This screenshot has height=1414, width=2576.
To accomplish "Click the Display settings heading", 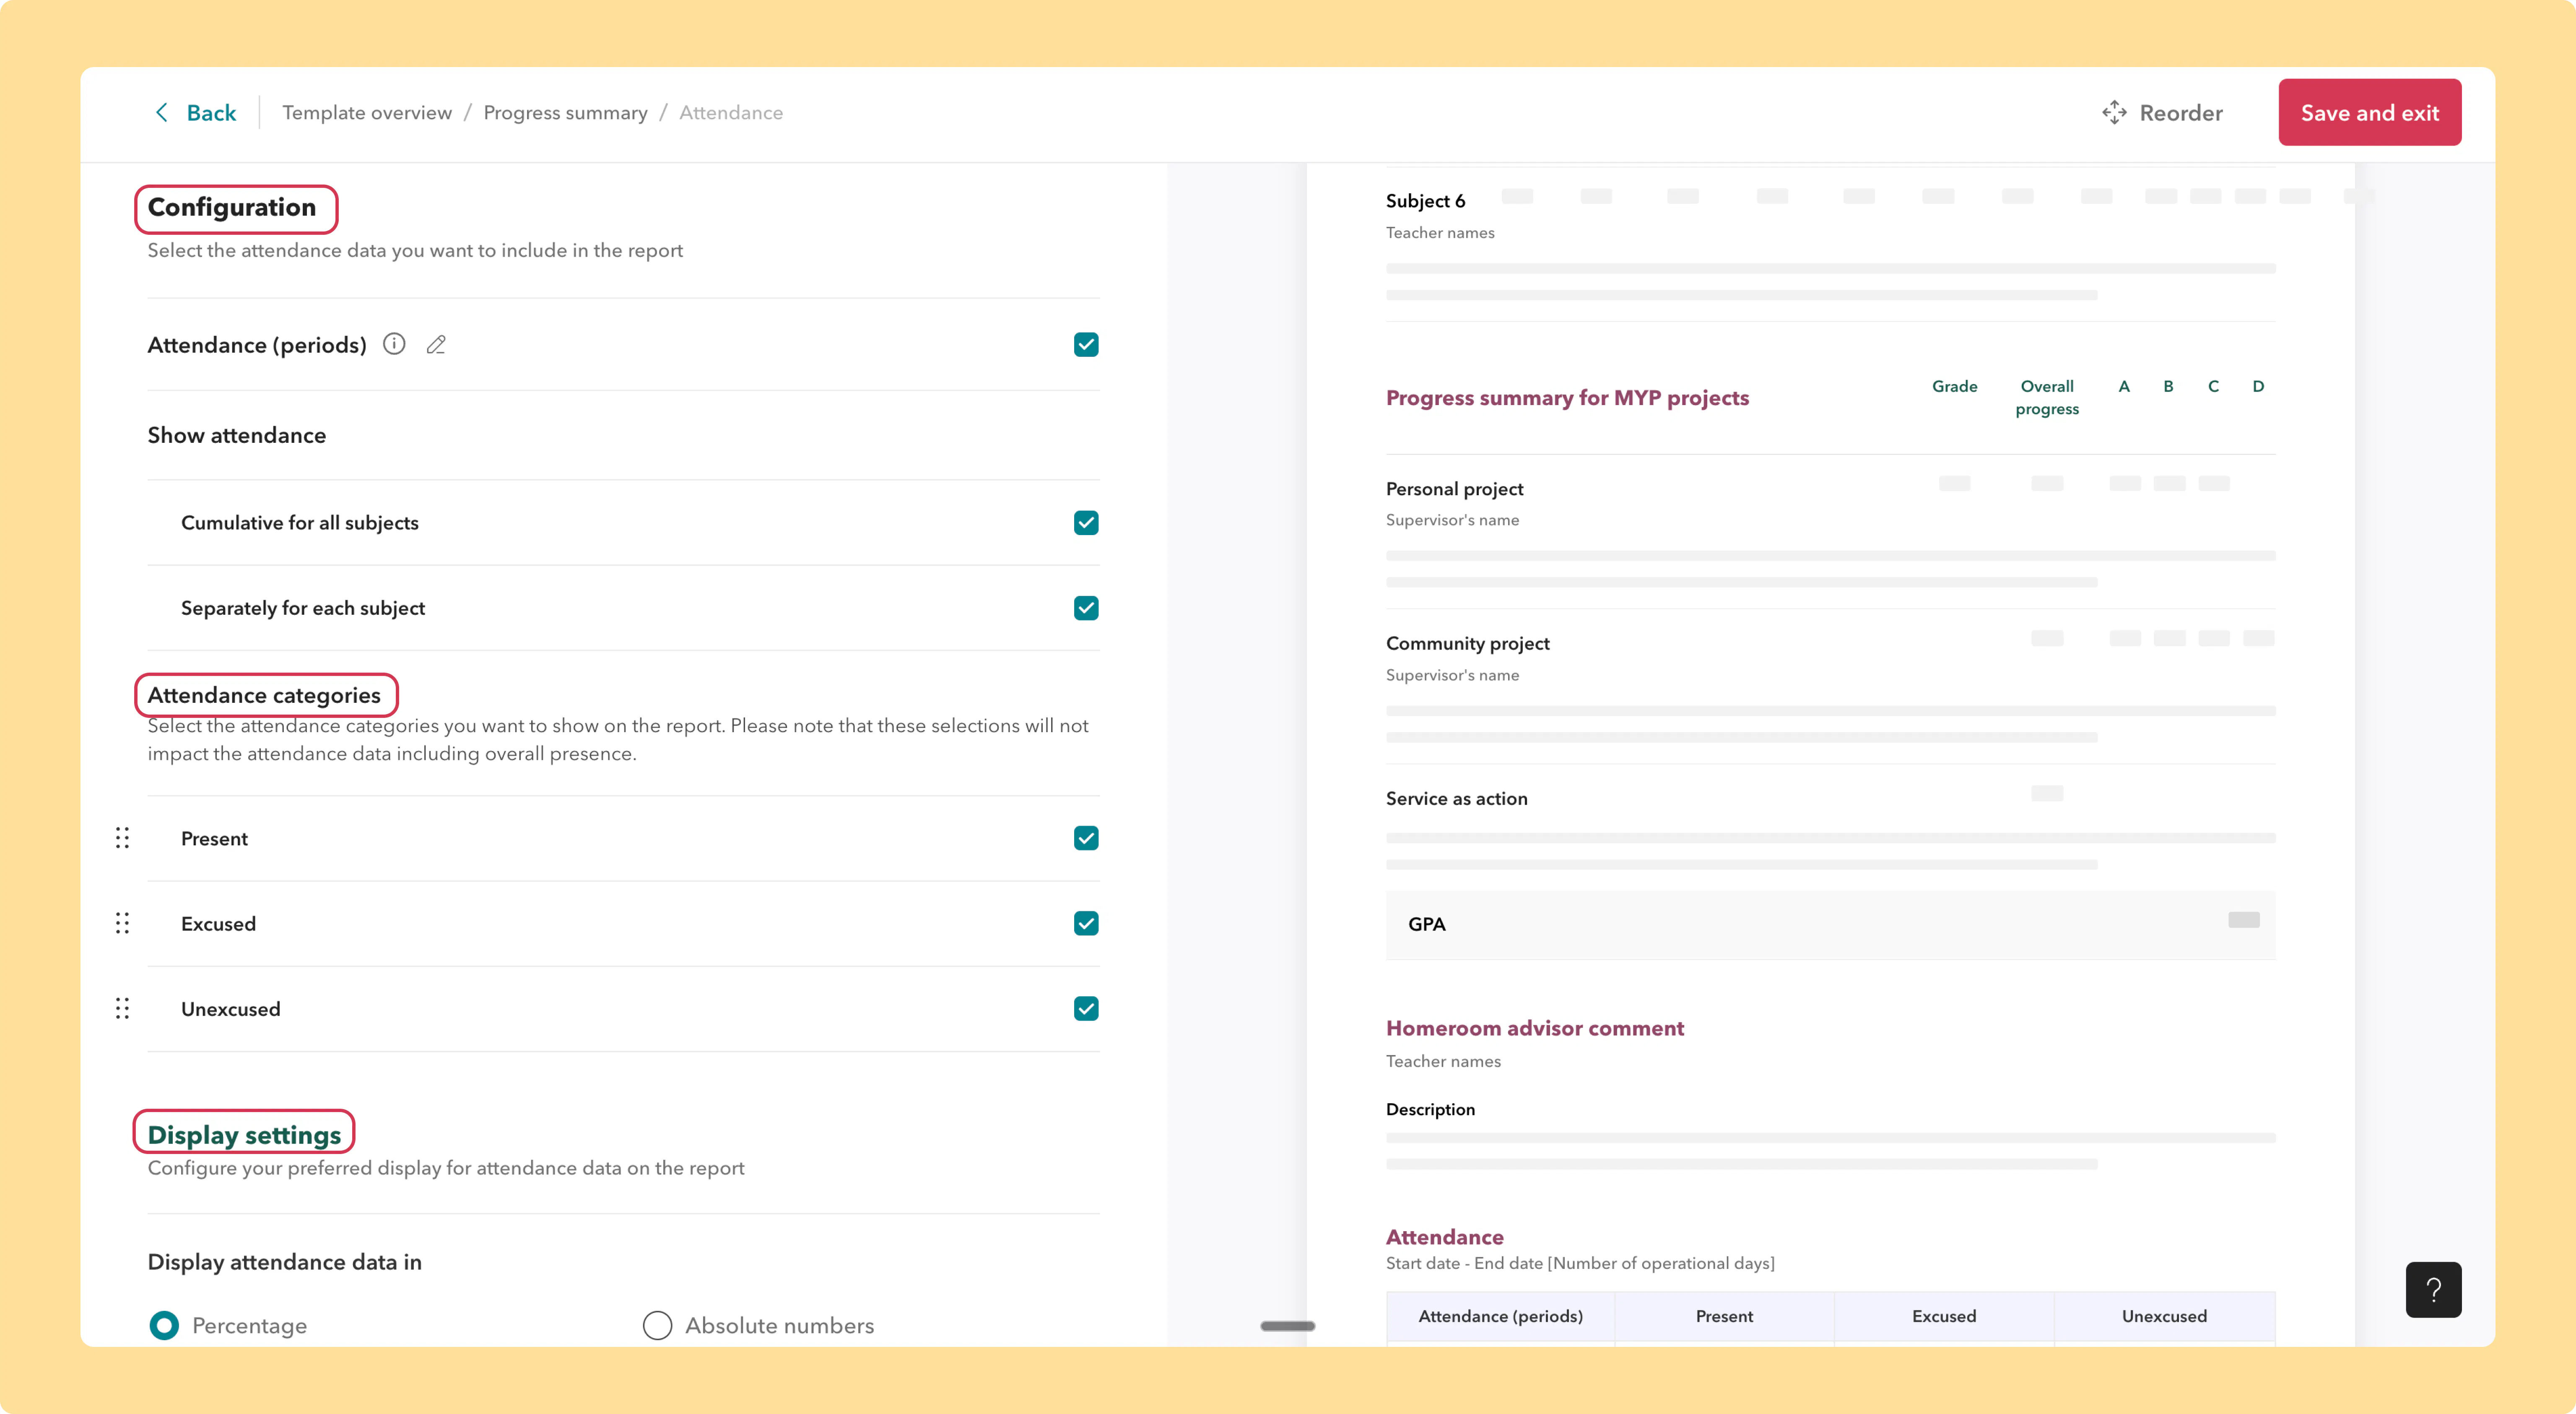I will coord(244,1135).
